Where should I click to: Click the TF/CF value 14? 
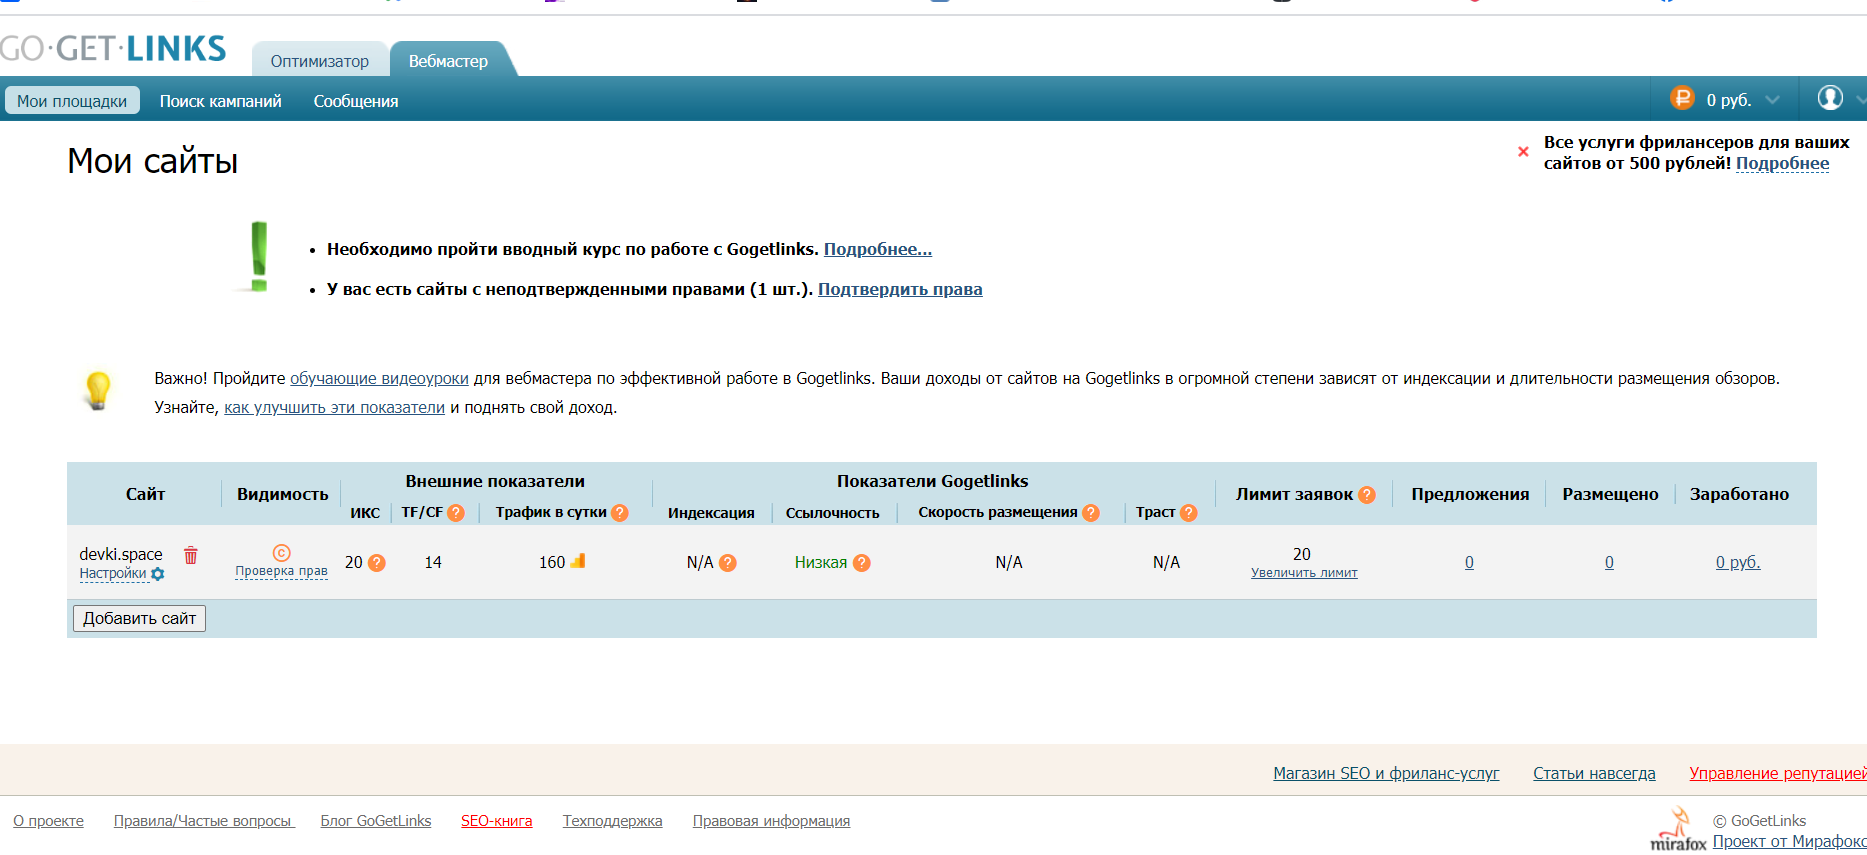(x=433, y=562)
